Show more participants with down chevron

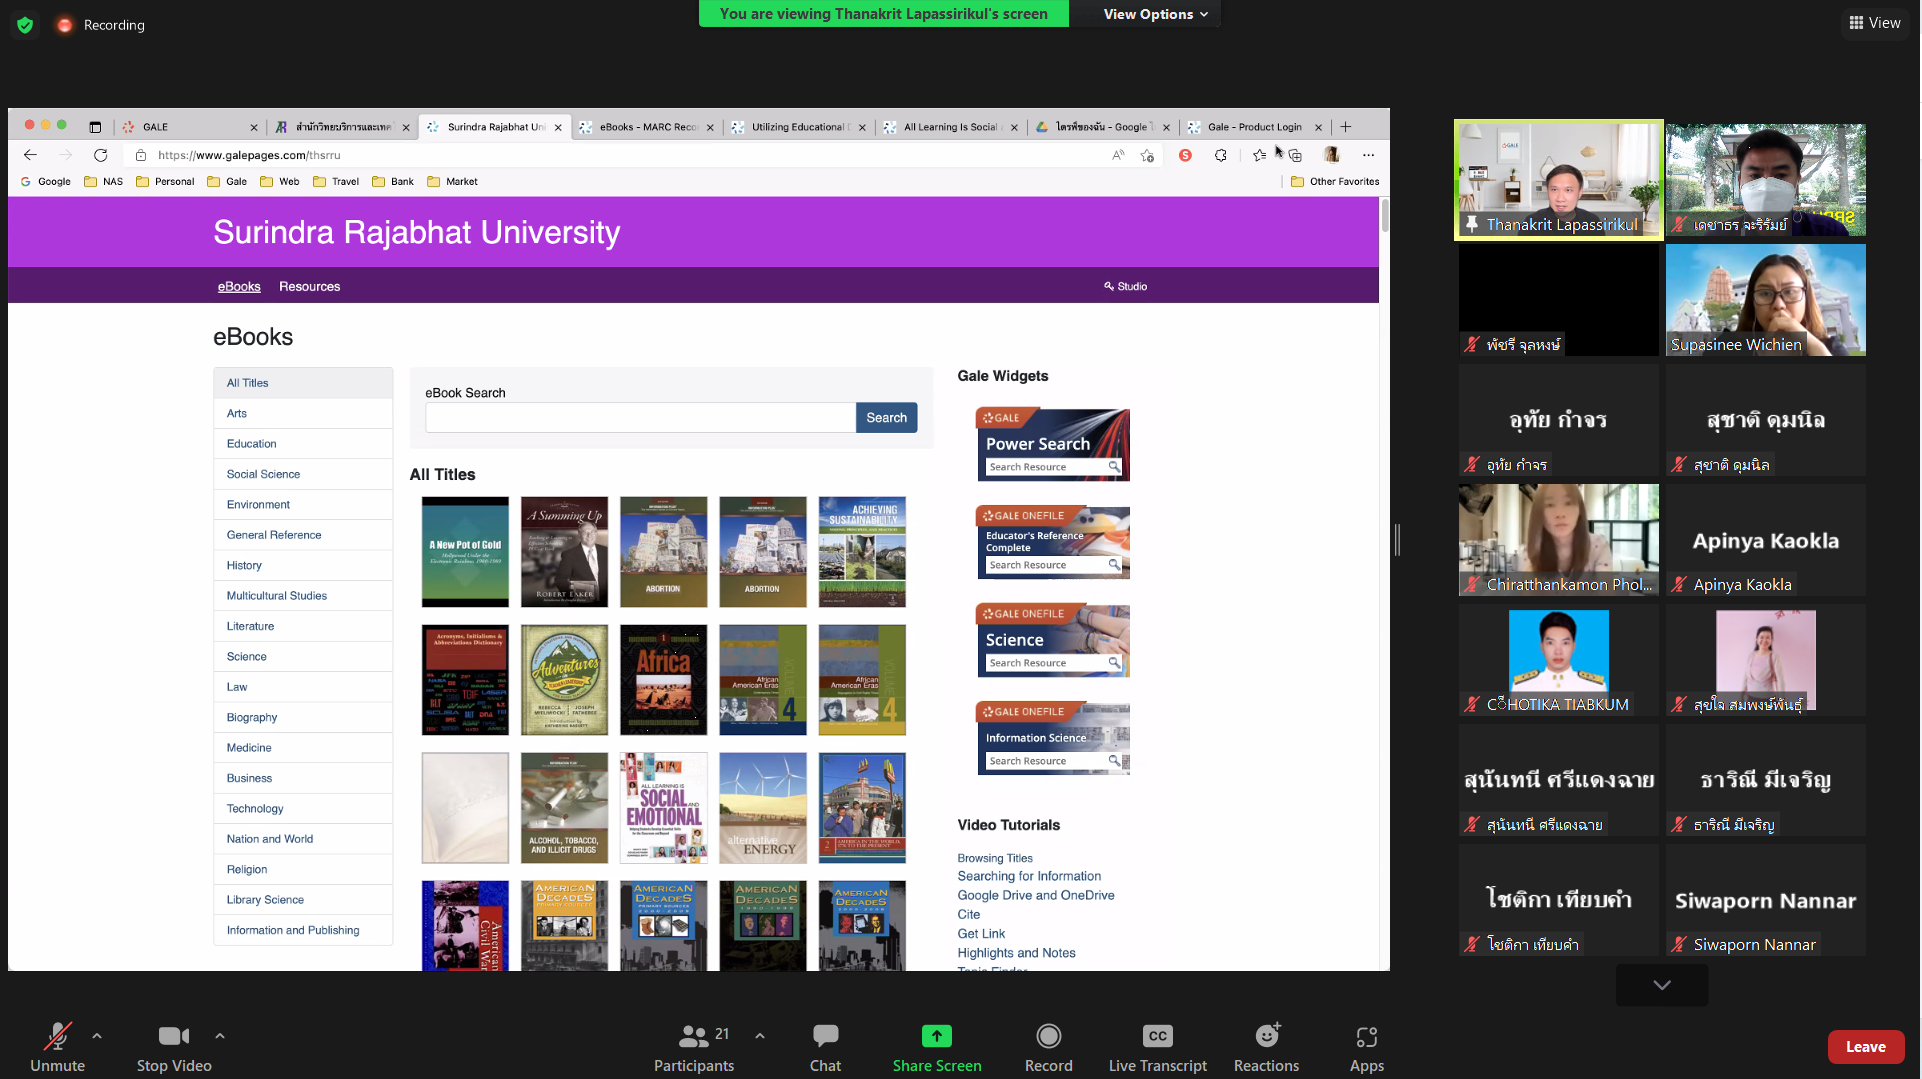pyautogui.click(x=1661, y=985)
